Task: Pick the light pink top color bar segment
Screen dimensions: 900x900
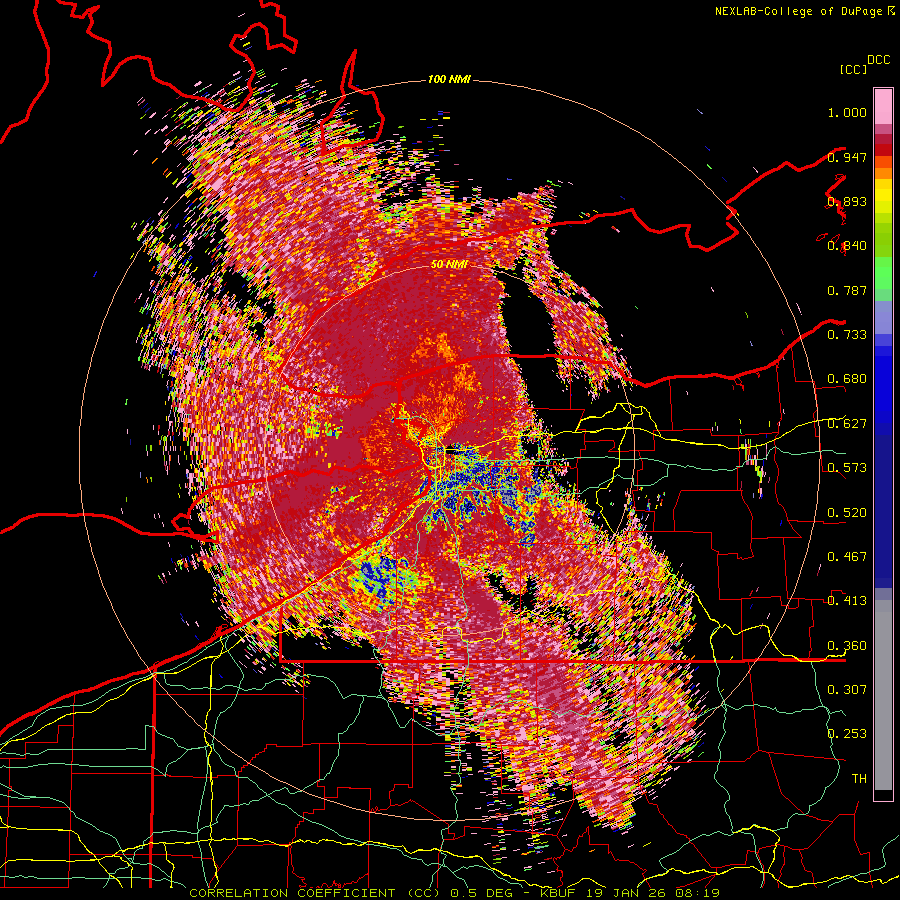Action: (x=883, y=106)
